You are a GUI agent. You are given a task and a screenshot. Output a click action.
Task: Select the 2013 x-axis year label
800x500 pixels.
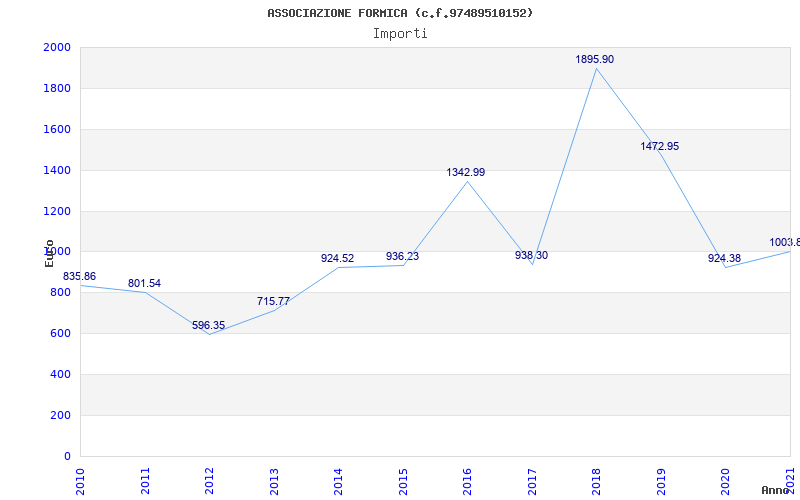click(274, 481)
